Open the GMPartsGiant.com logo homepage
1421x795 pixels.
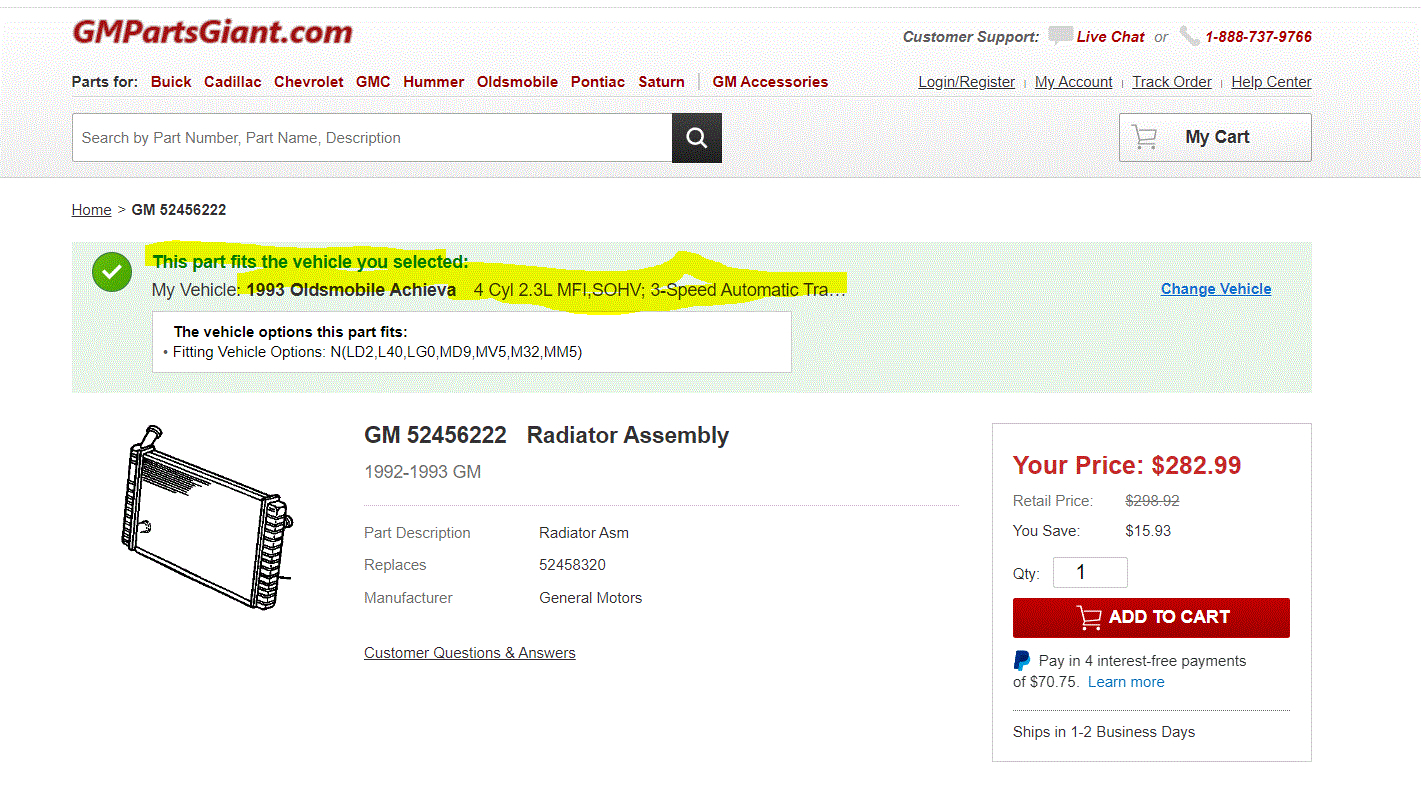pos(212,32)
